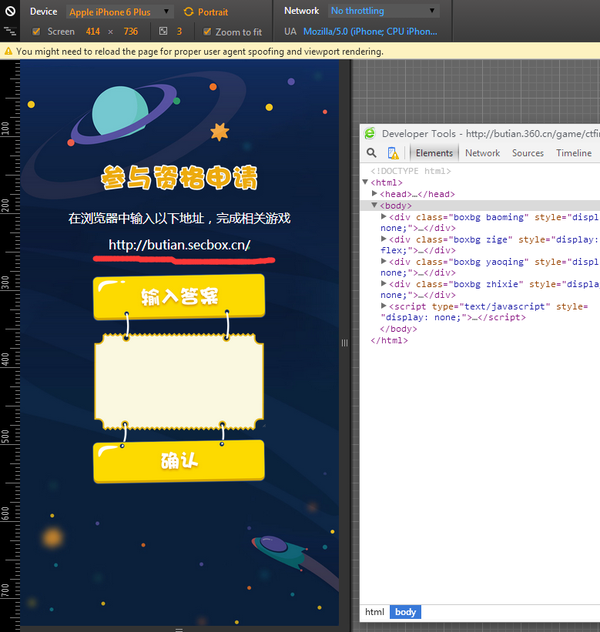600x632 pixels.
Task: Collapse the html element node
Action: 365,182
